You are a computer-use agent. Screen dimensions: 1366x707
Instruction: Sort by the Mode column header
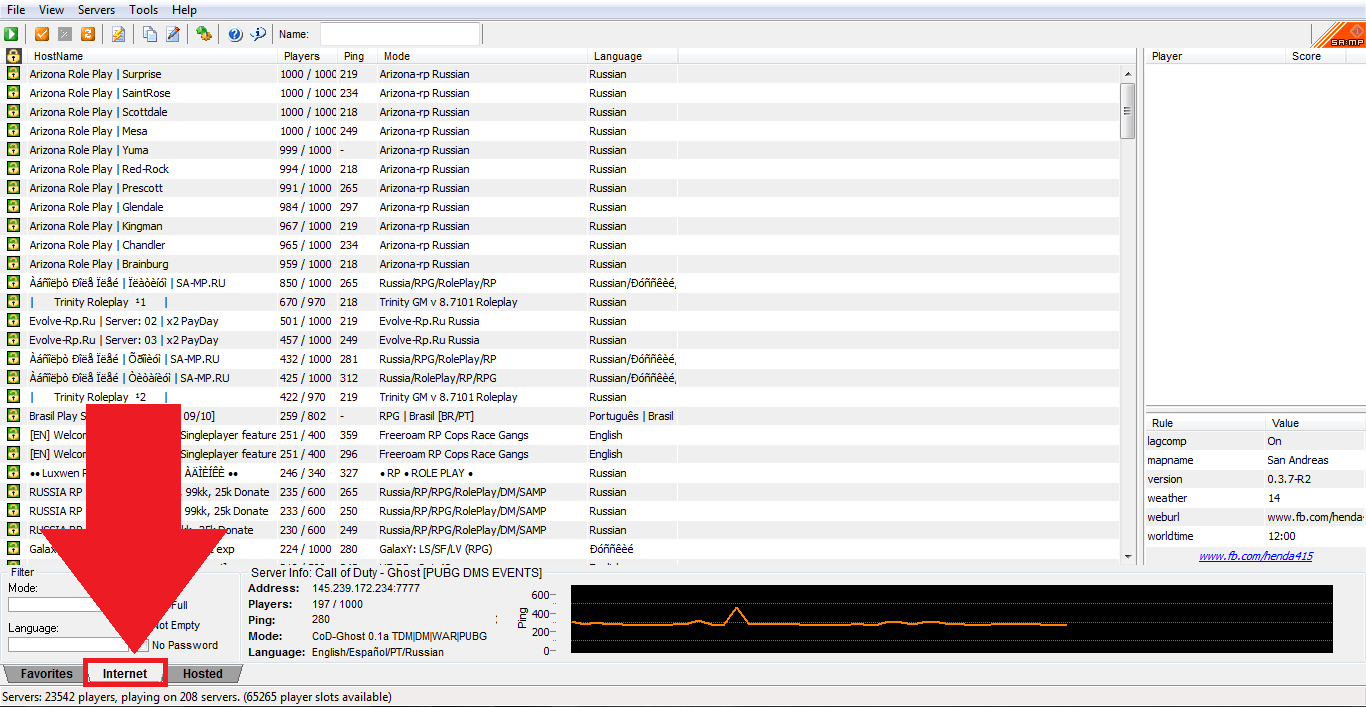pos(482,56)
